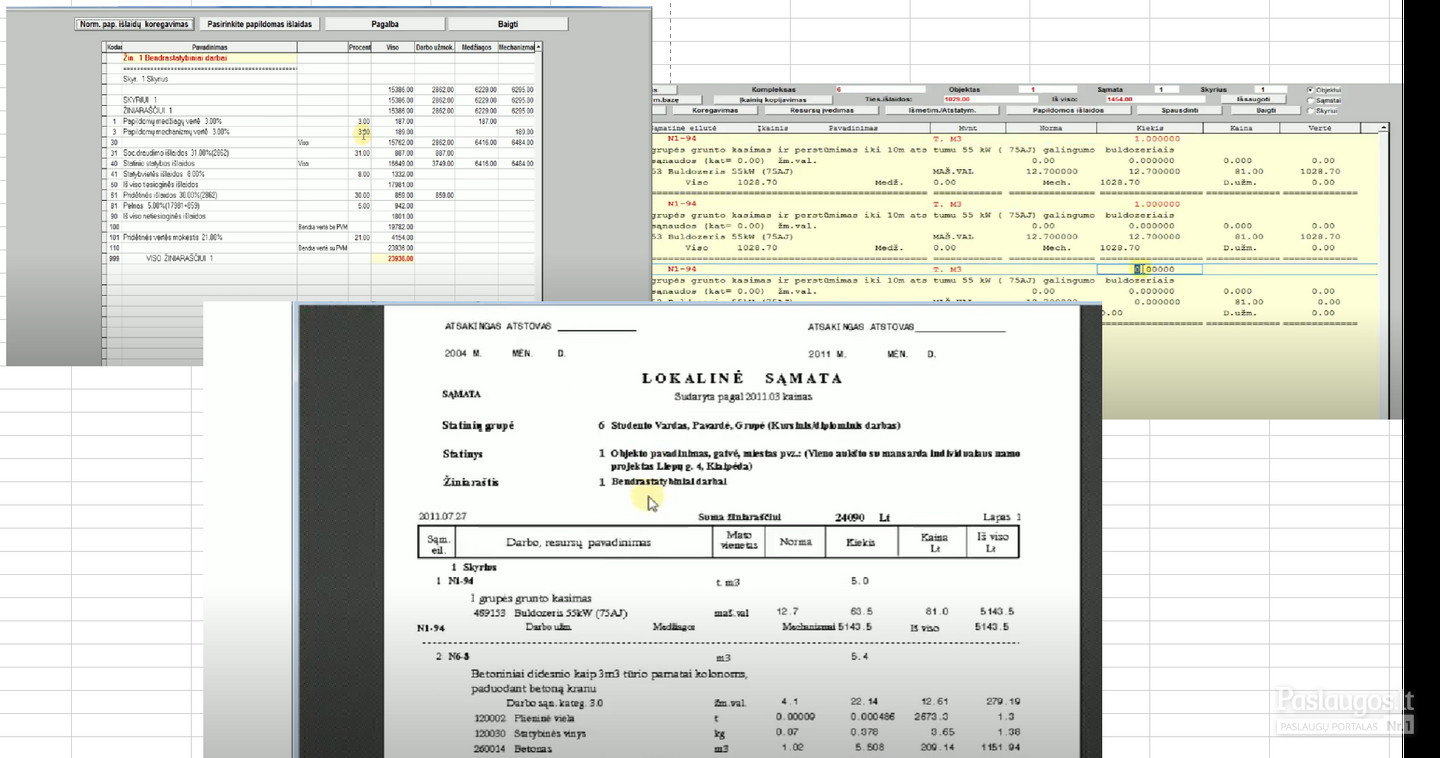Viewport: 1440px width, 758px height.
Task: Click the Procent column header
Action: (x=360, y=47)
